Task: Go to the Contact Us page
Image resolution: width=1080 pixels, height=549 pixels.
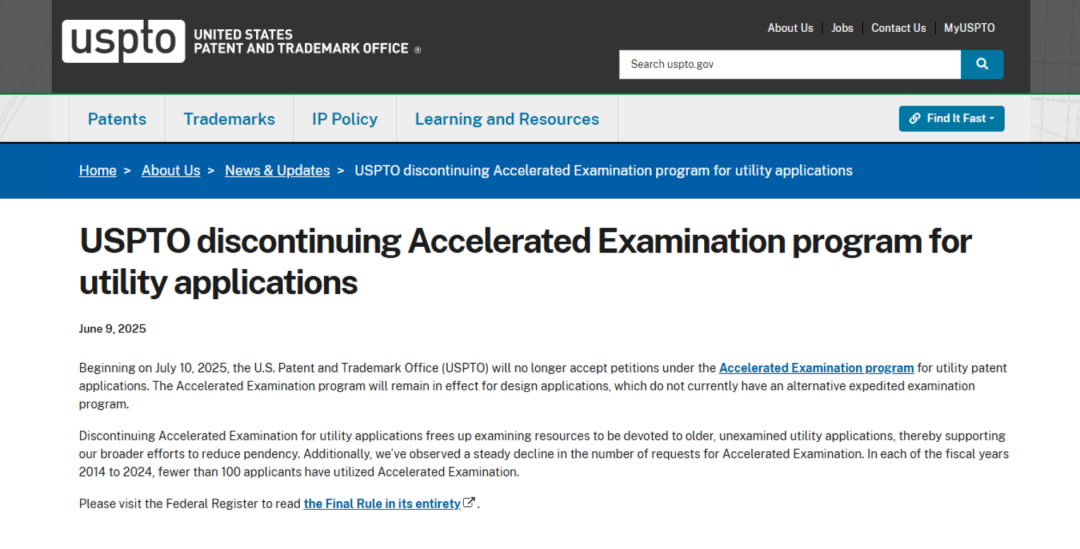Action: [x=898, y=28]
